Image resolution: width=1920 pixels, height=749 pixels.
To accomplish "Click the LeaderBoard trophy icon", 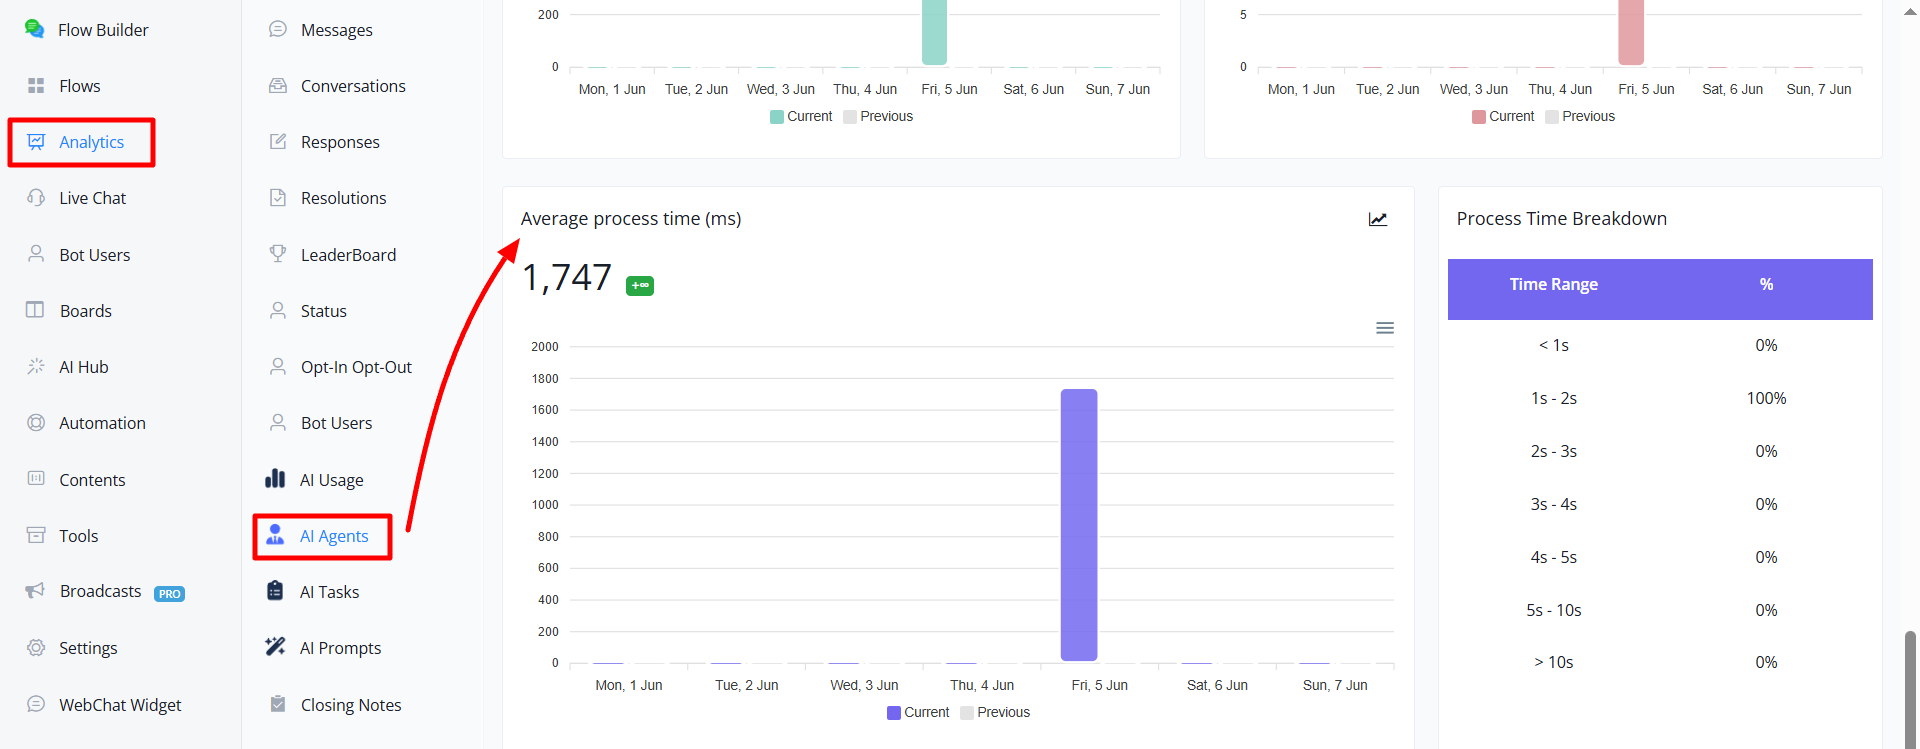I will (x=278, y=254).
